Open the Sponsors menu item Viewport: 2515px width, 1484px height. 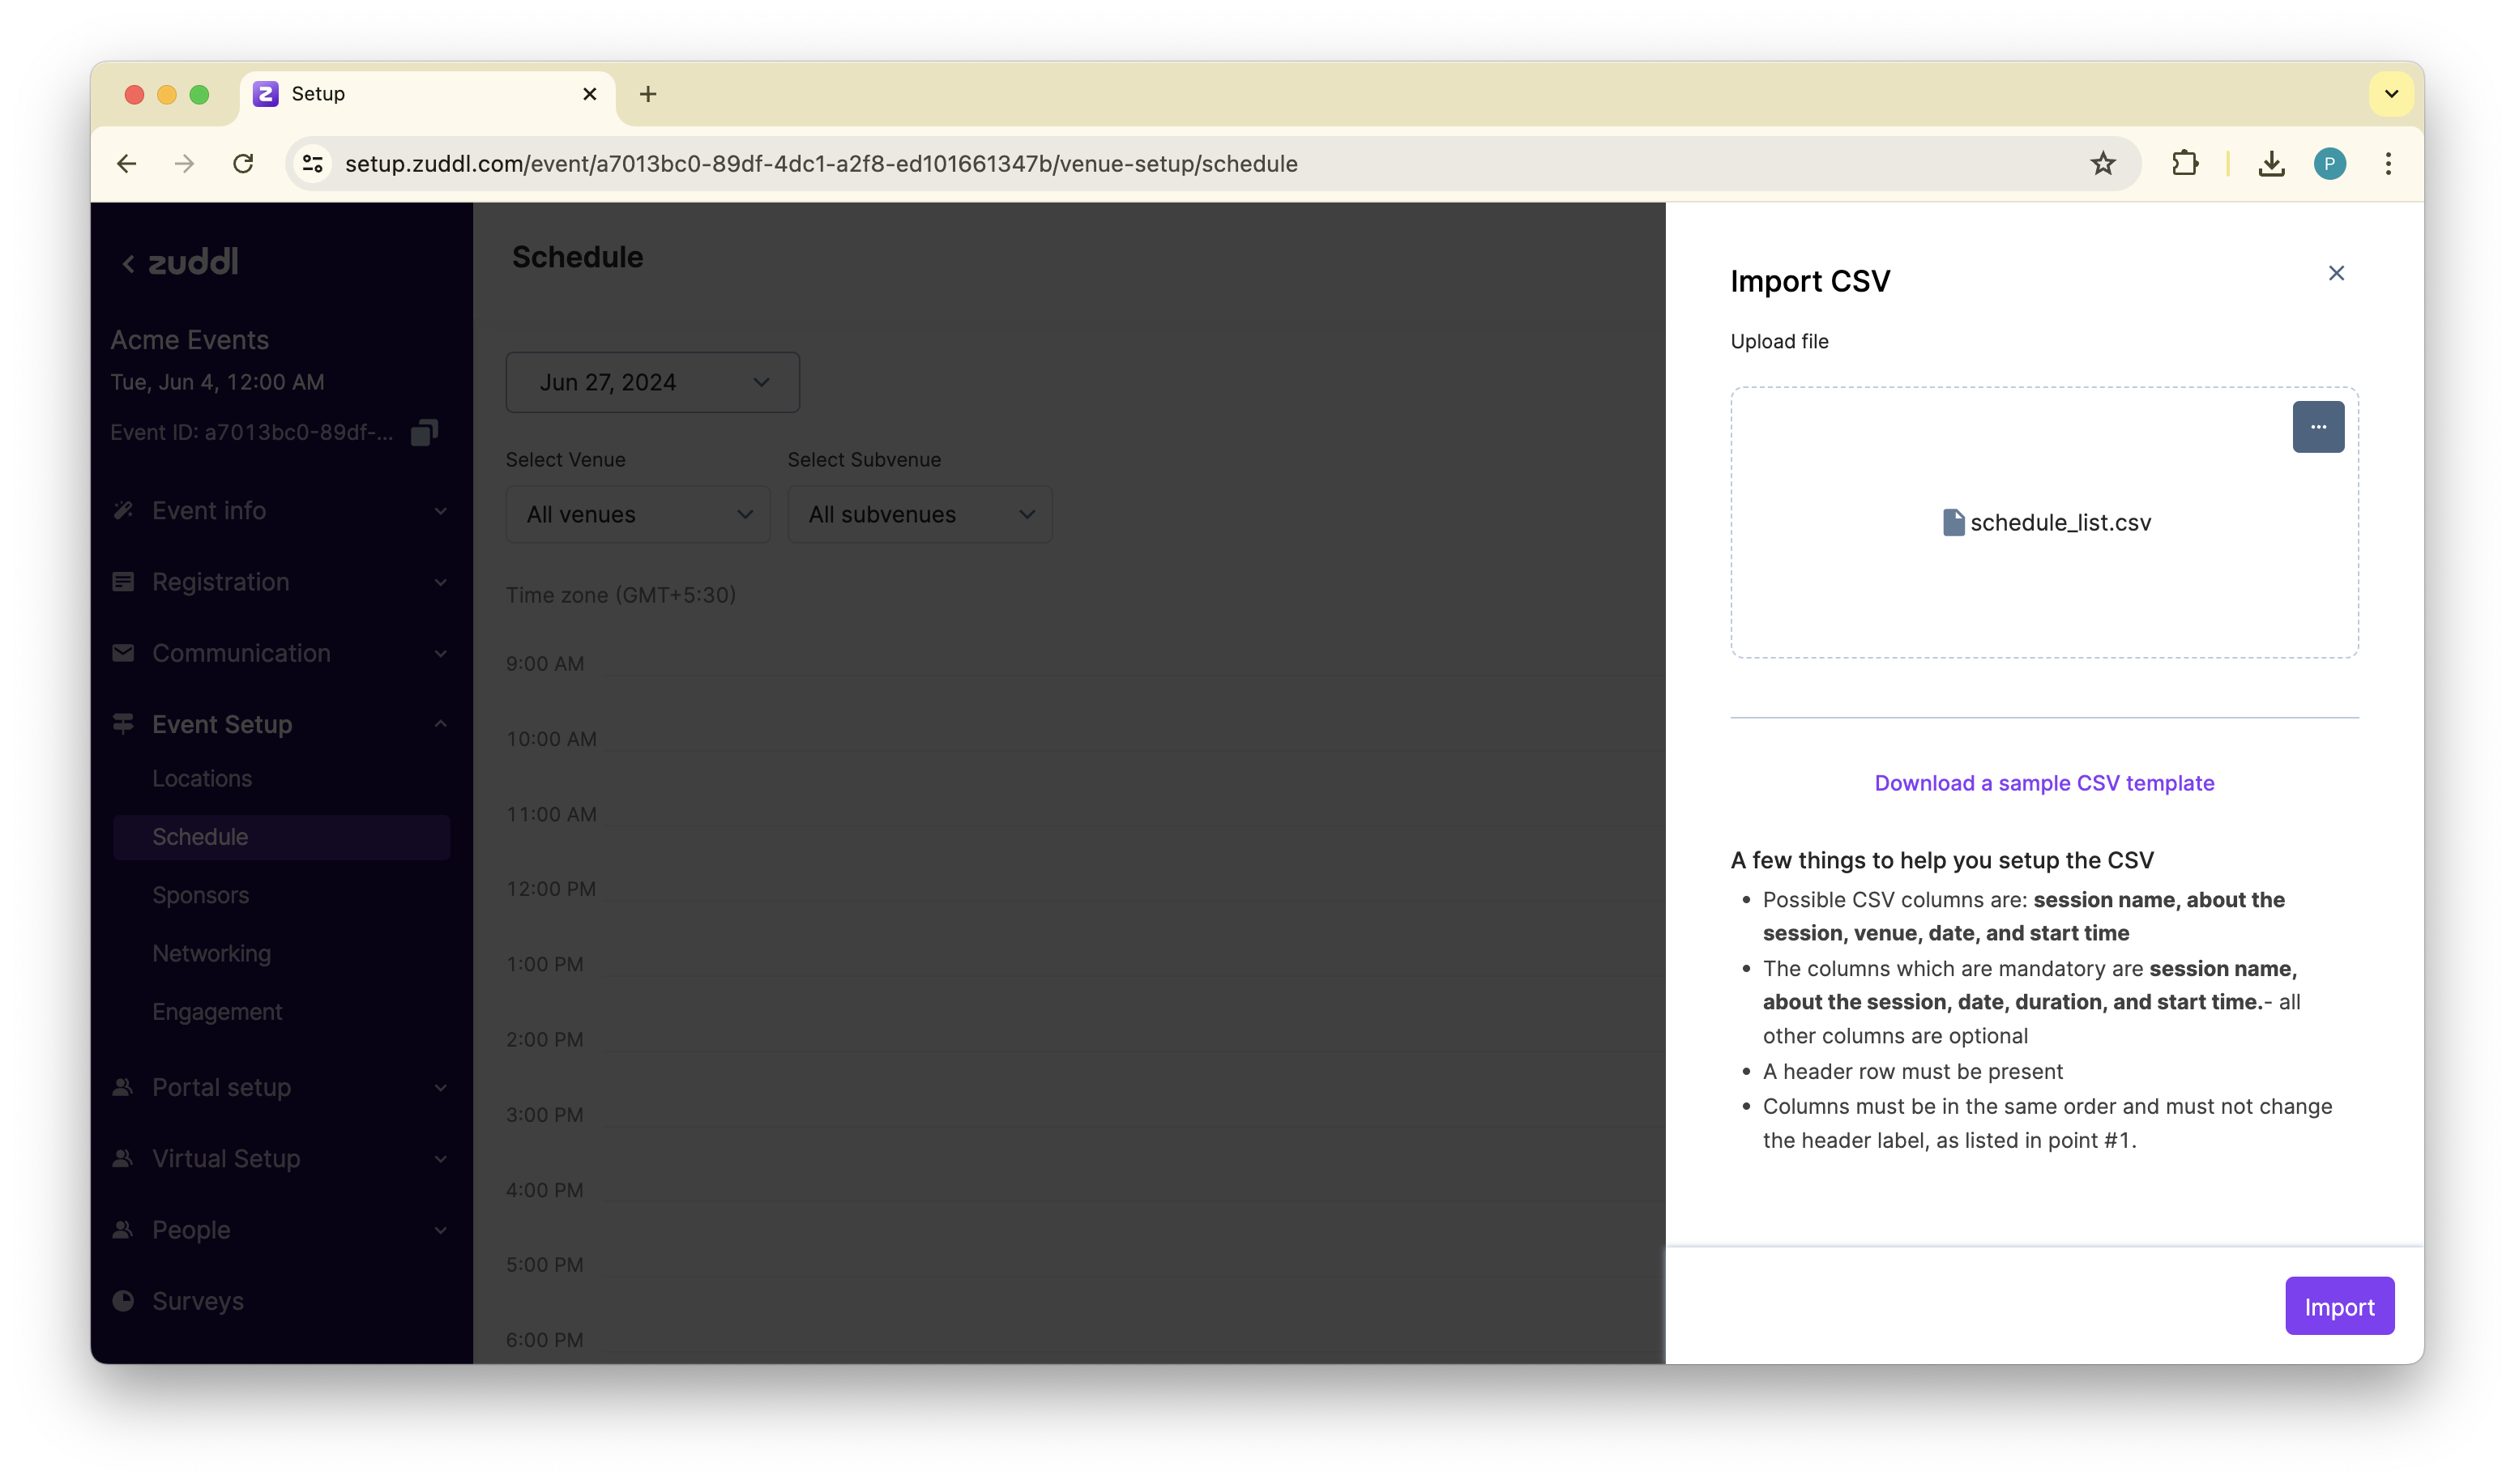(x=200, y=895)
